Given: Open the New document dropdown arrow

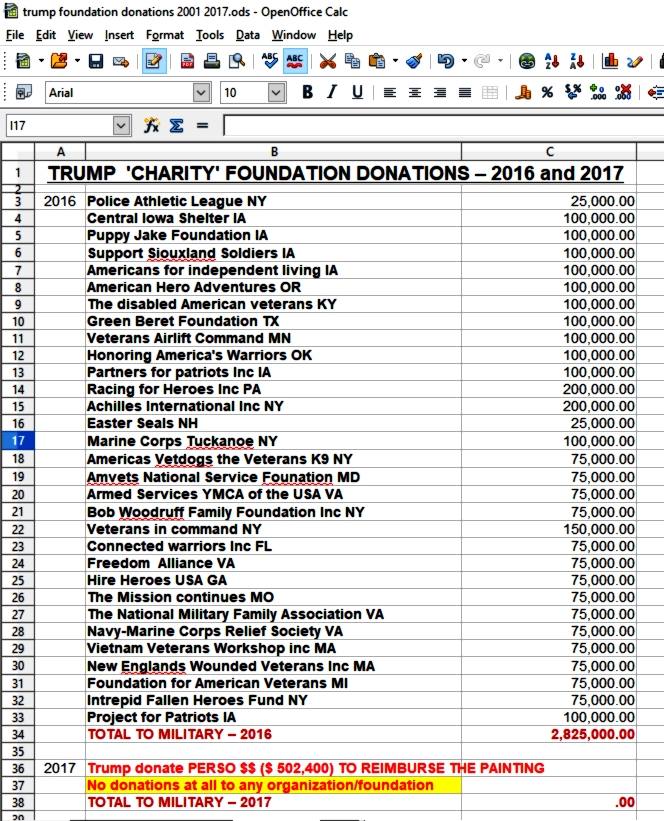Looking at the screenshot, I should (x=41, y=61).
